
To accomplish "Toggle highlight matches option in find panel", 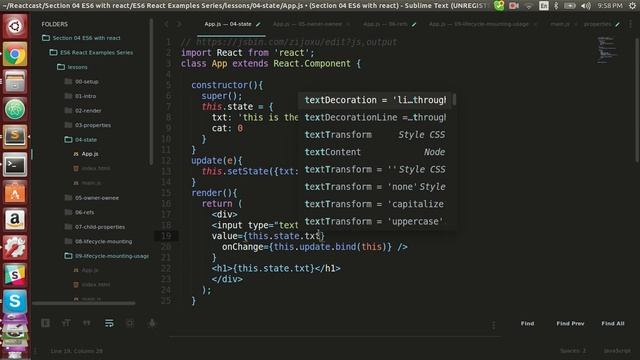I will coord(152,323).
